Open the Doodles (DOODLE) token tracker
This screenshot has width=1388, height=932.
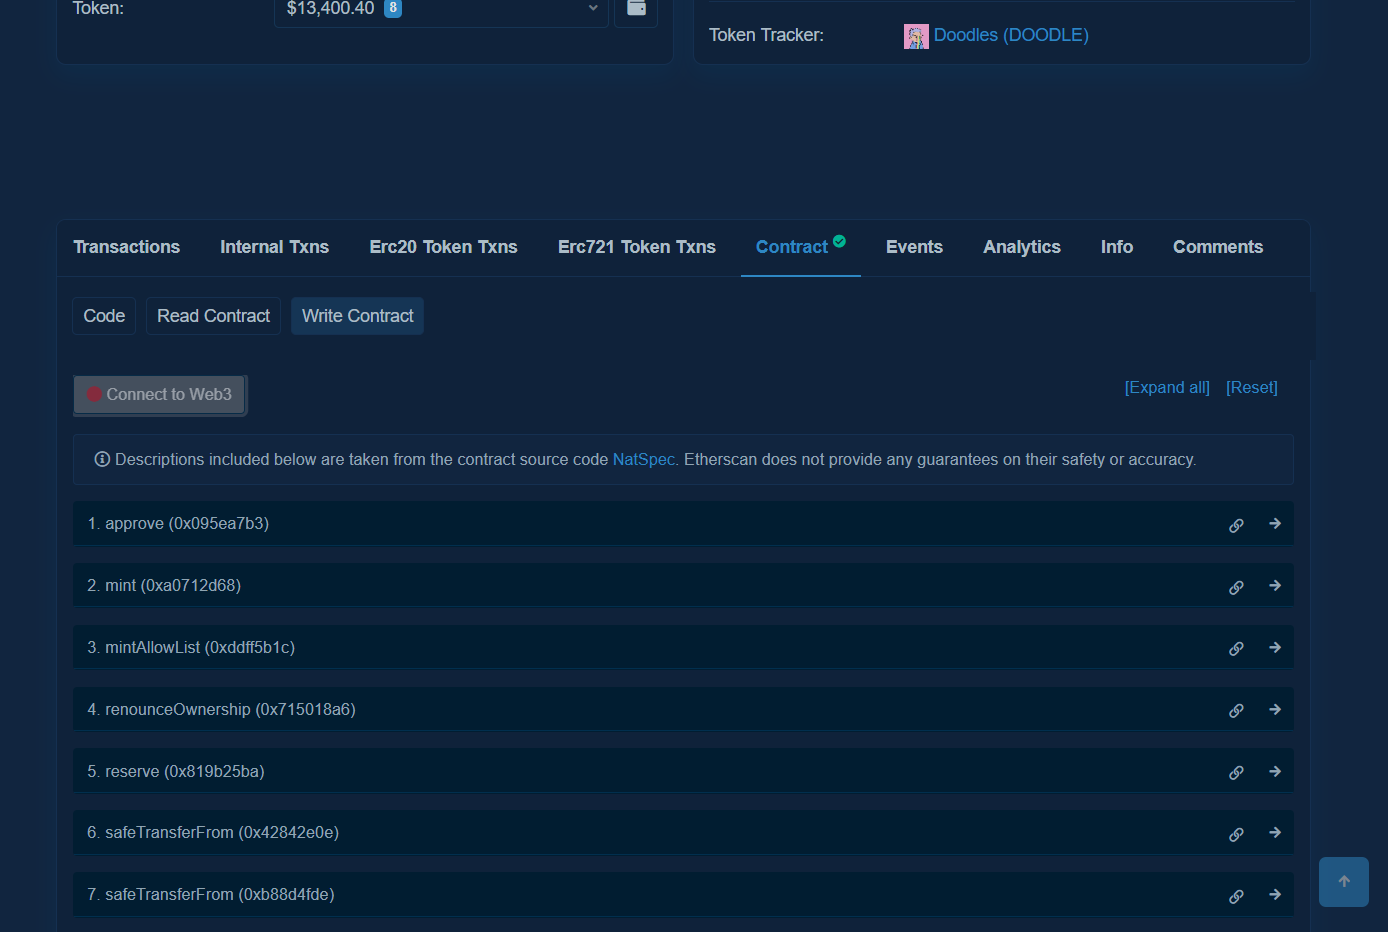(1011, 35)
